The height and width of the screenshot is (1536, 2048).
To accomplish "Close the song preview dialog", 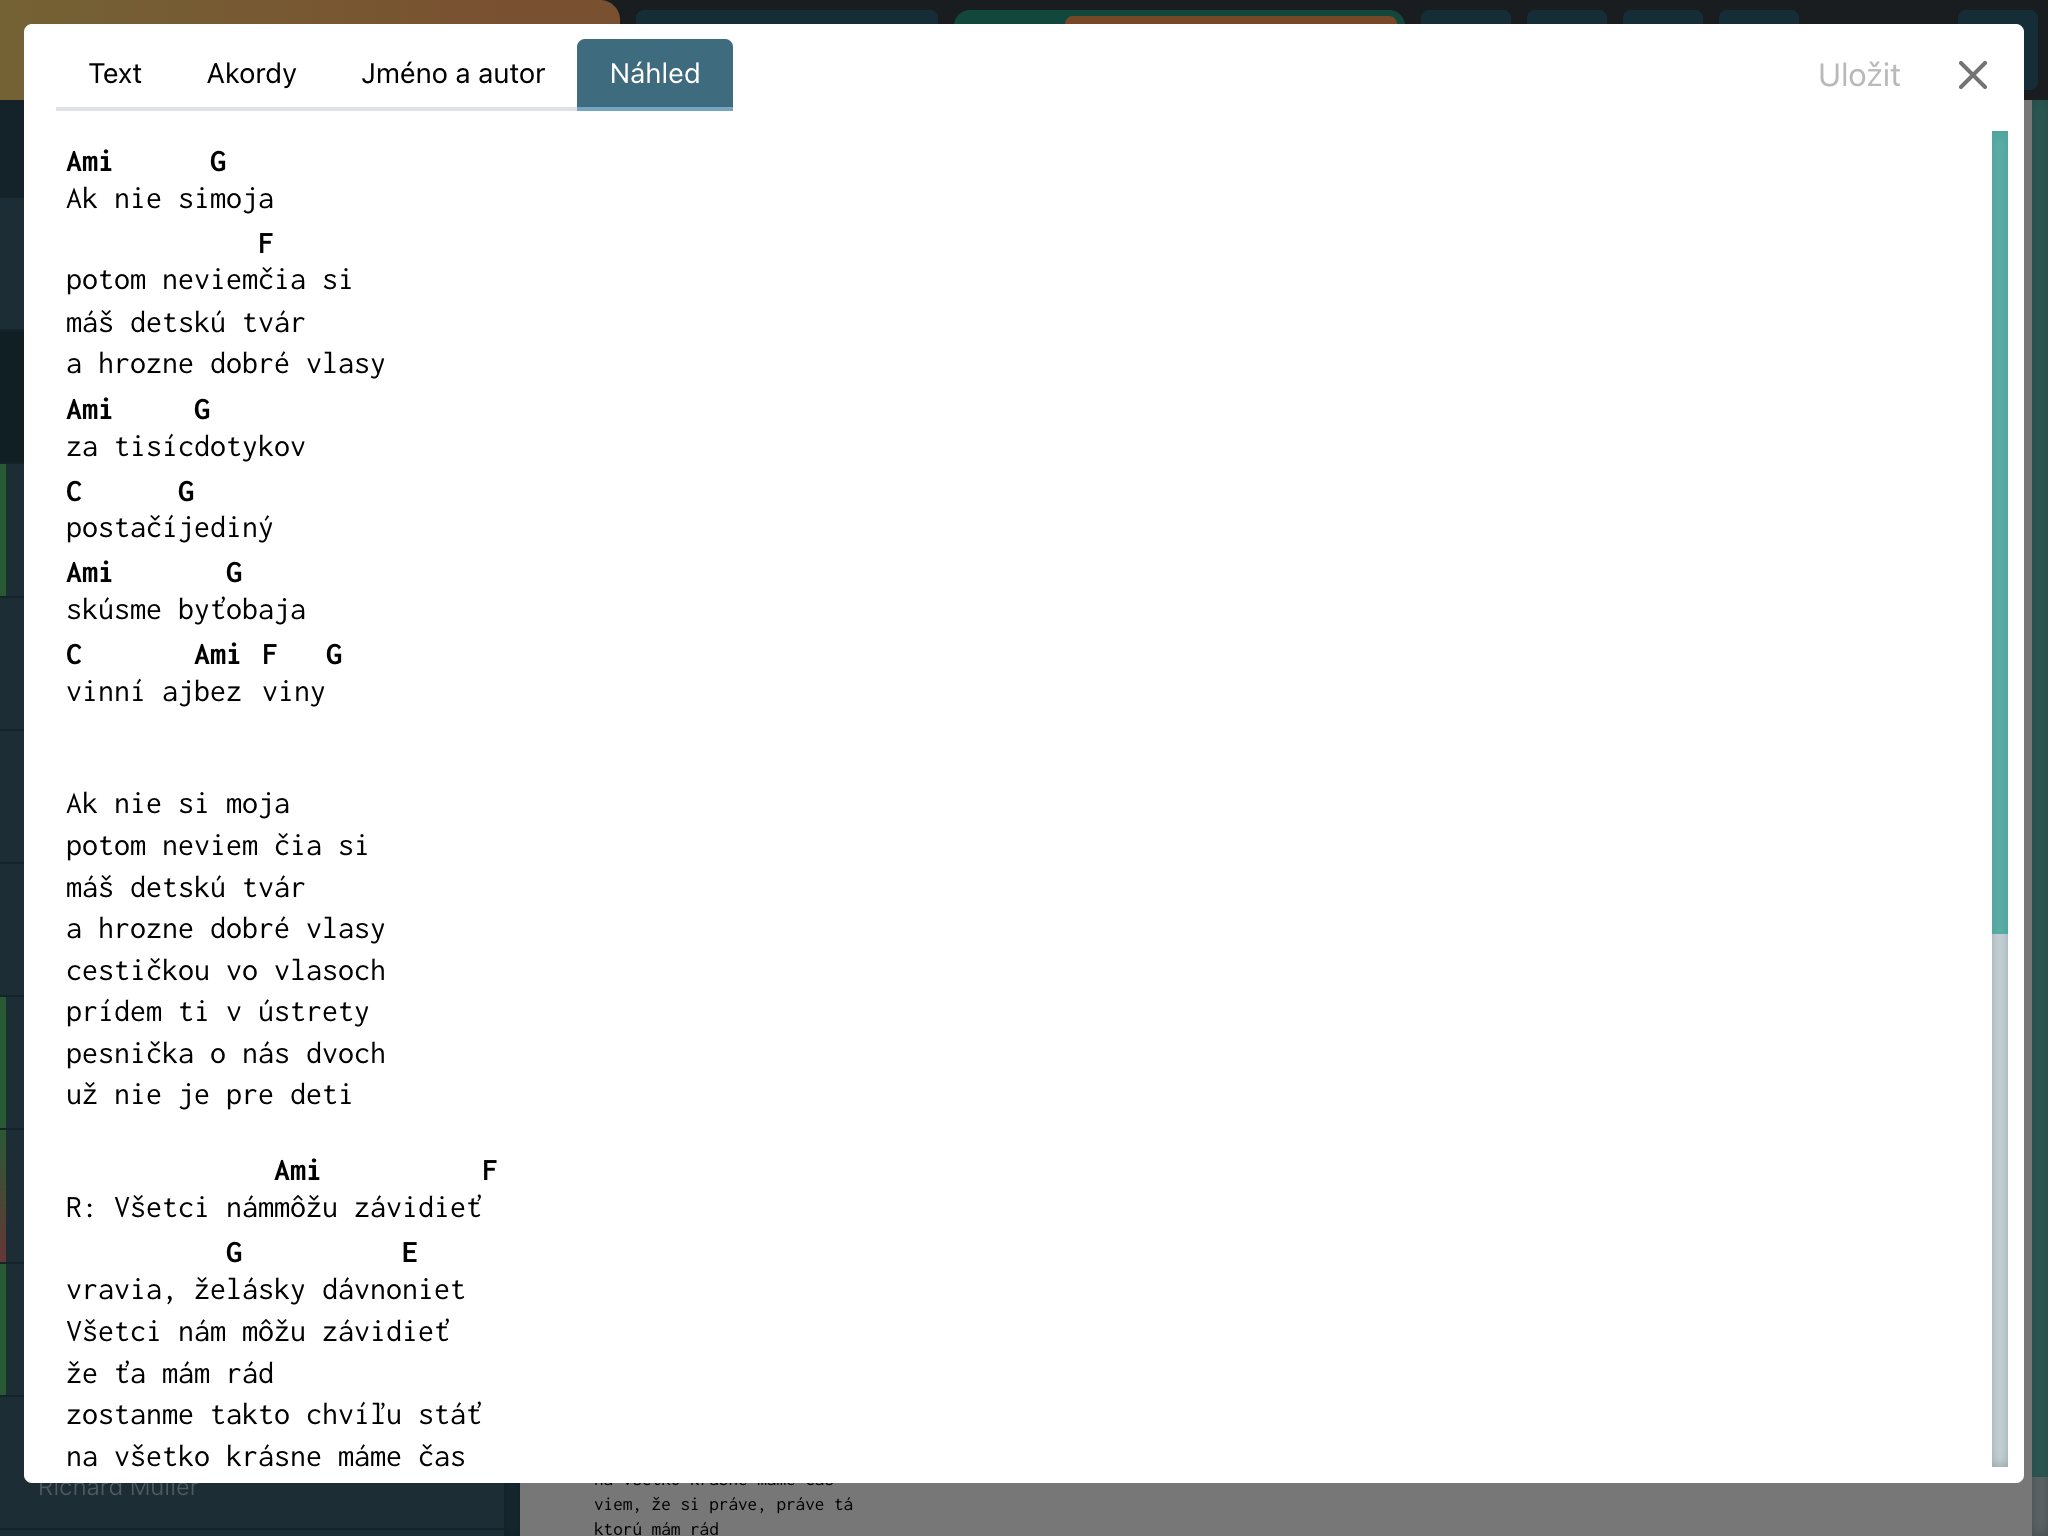I will (1972, 75).
